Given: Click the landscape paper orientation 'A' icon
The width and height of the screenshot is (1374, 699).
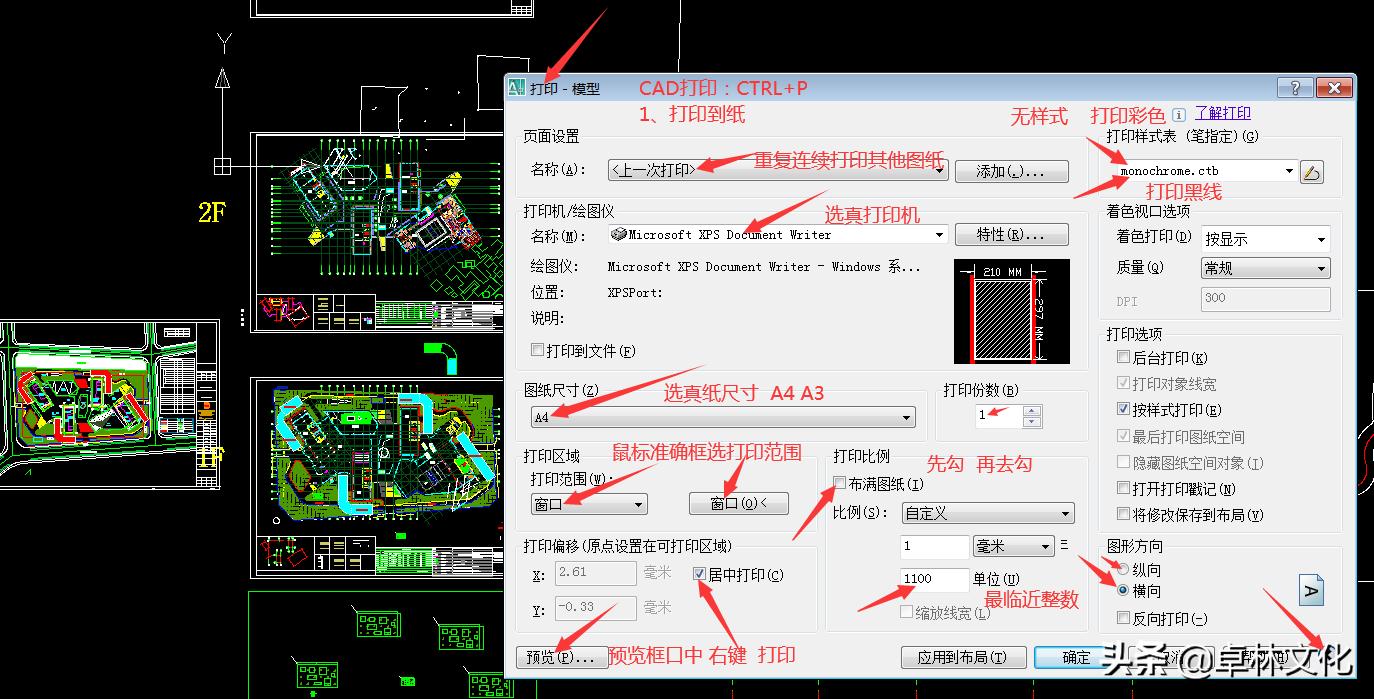Looking at the screenshot, I should click(x=1311, y=590).
